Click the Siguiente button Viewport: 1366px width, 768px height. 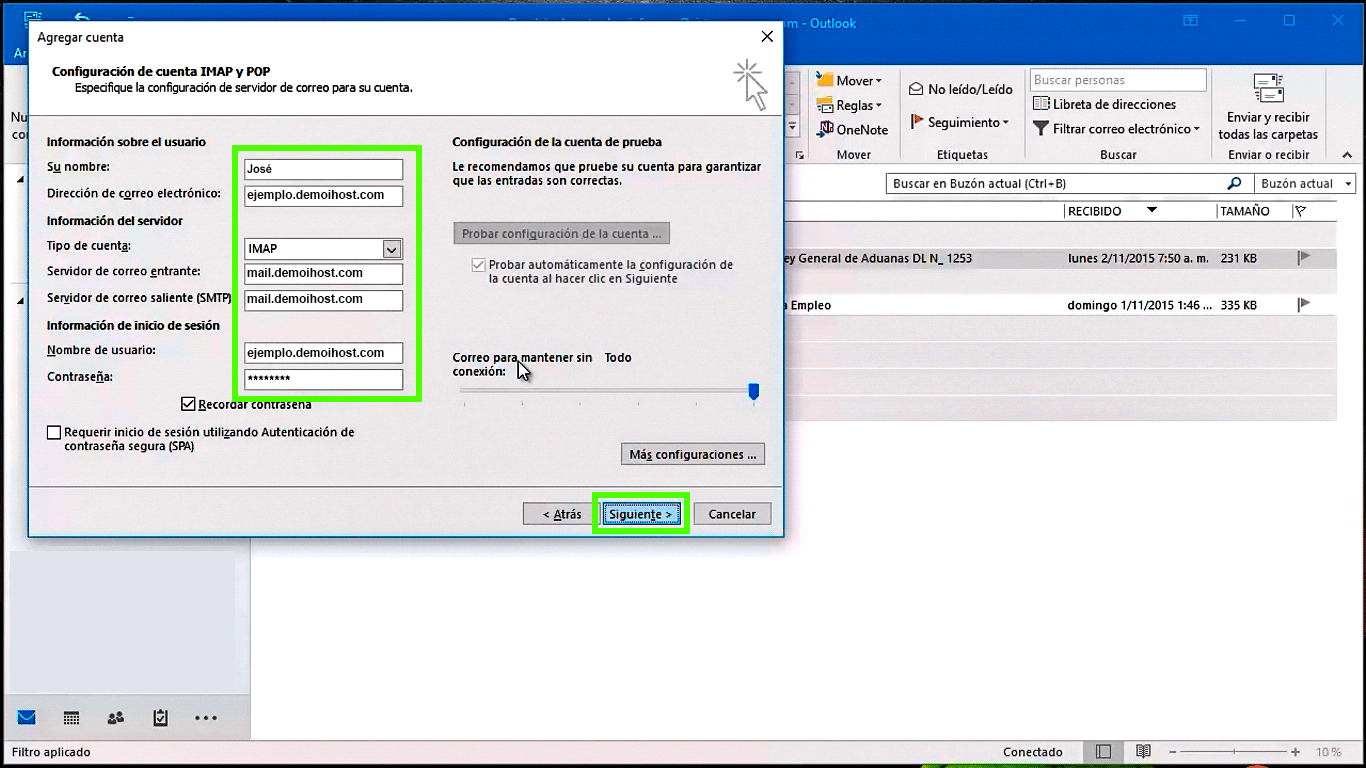click(640, 514)
